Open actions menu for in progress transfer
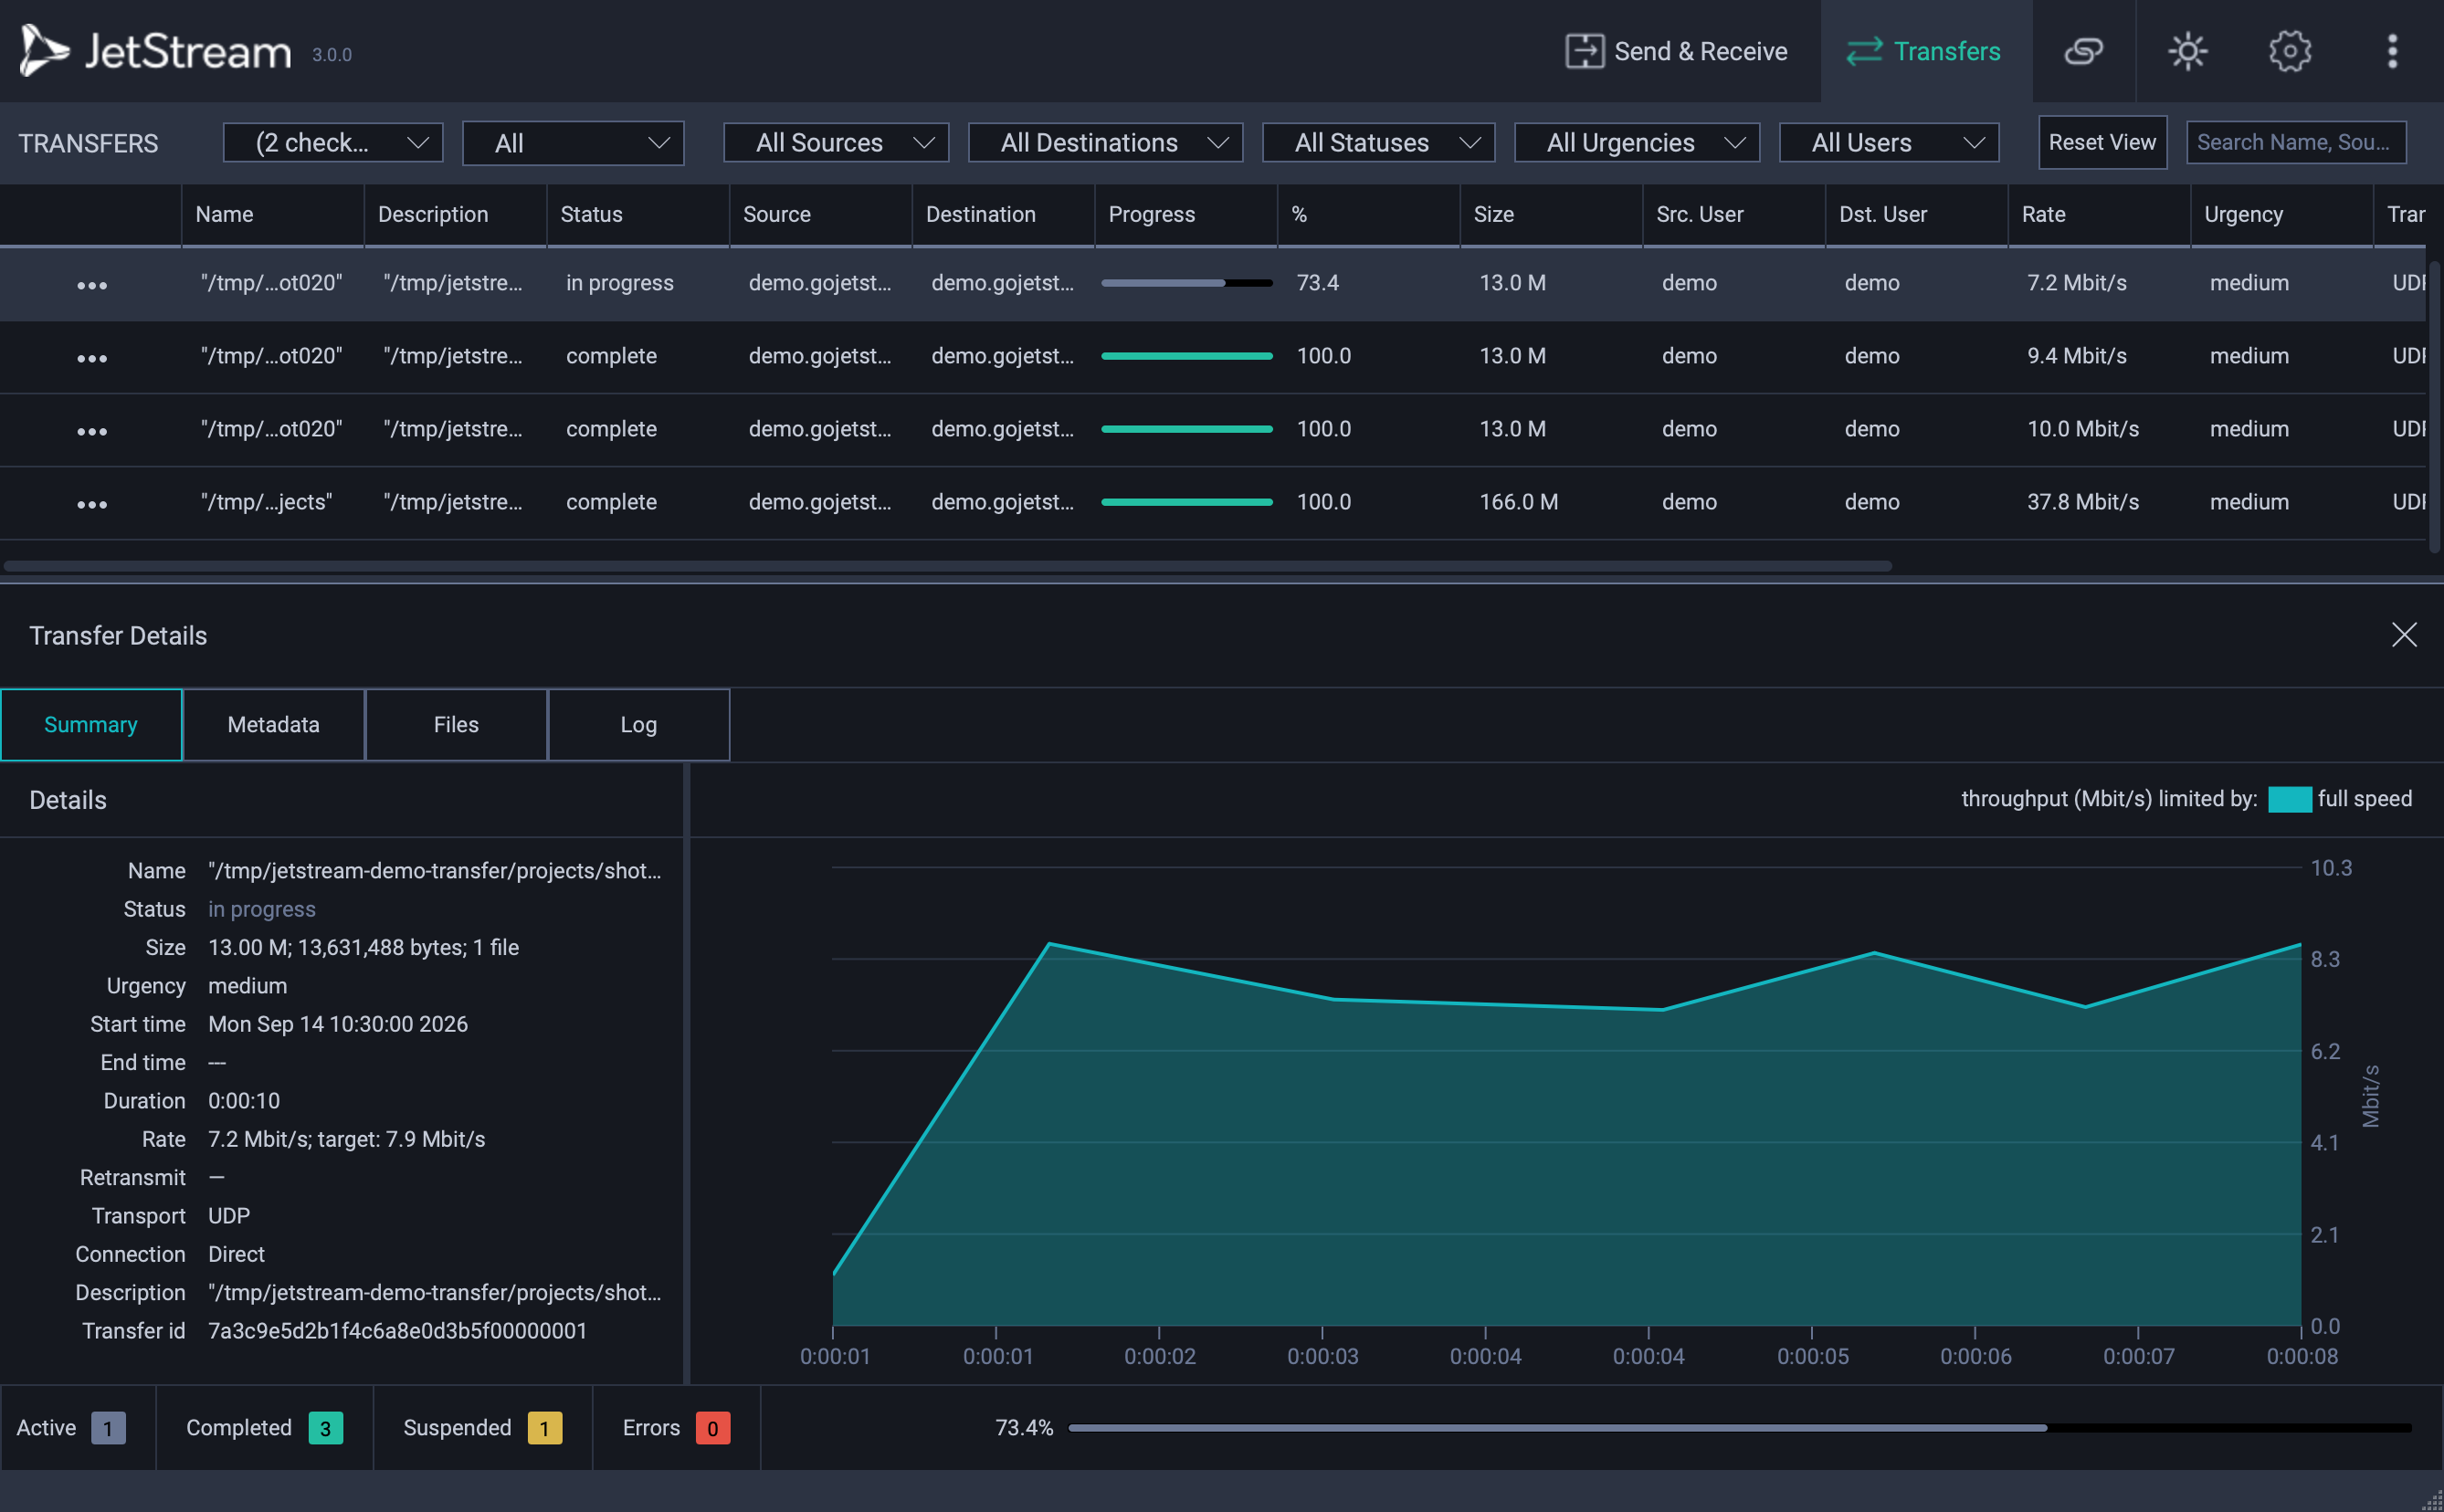2444x1512 pixels. coord(92,285)
